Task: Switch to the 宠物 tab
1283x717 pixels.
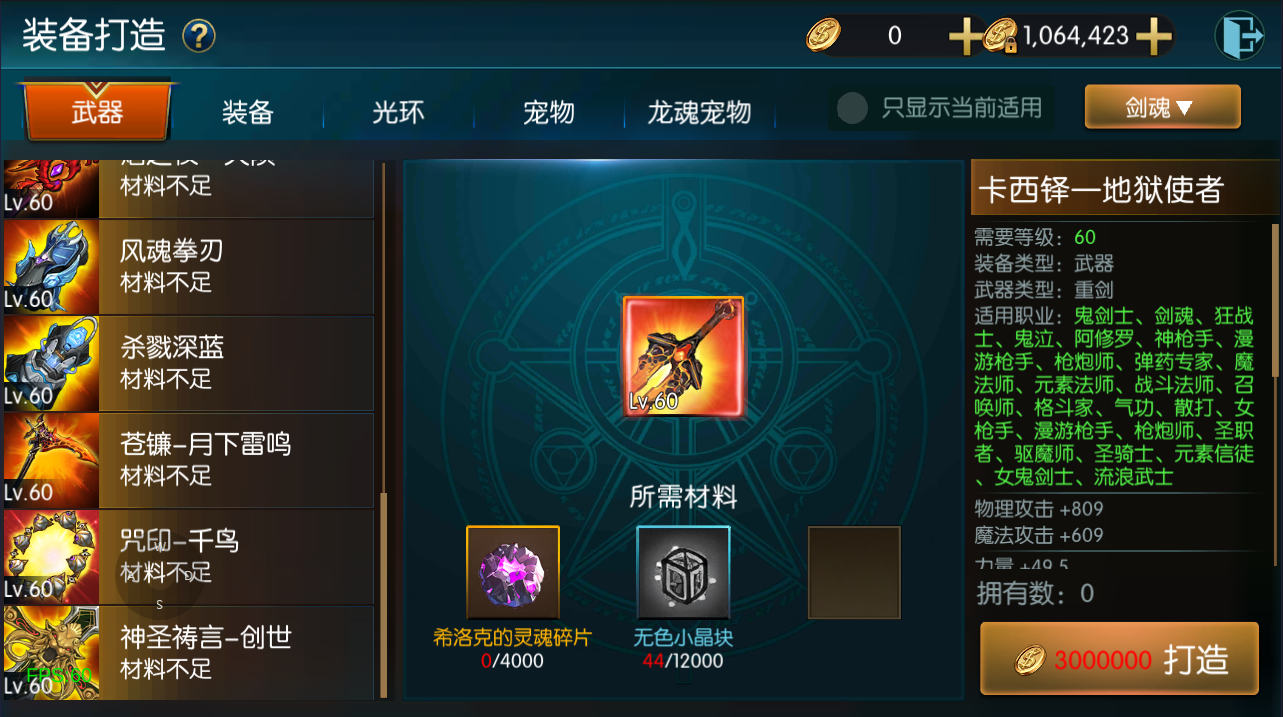Action: click(x=548, y=112)
